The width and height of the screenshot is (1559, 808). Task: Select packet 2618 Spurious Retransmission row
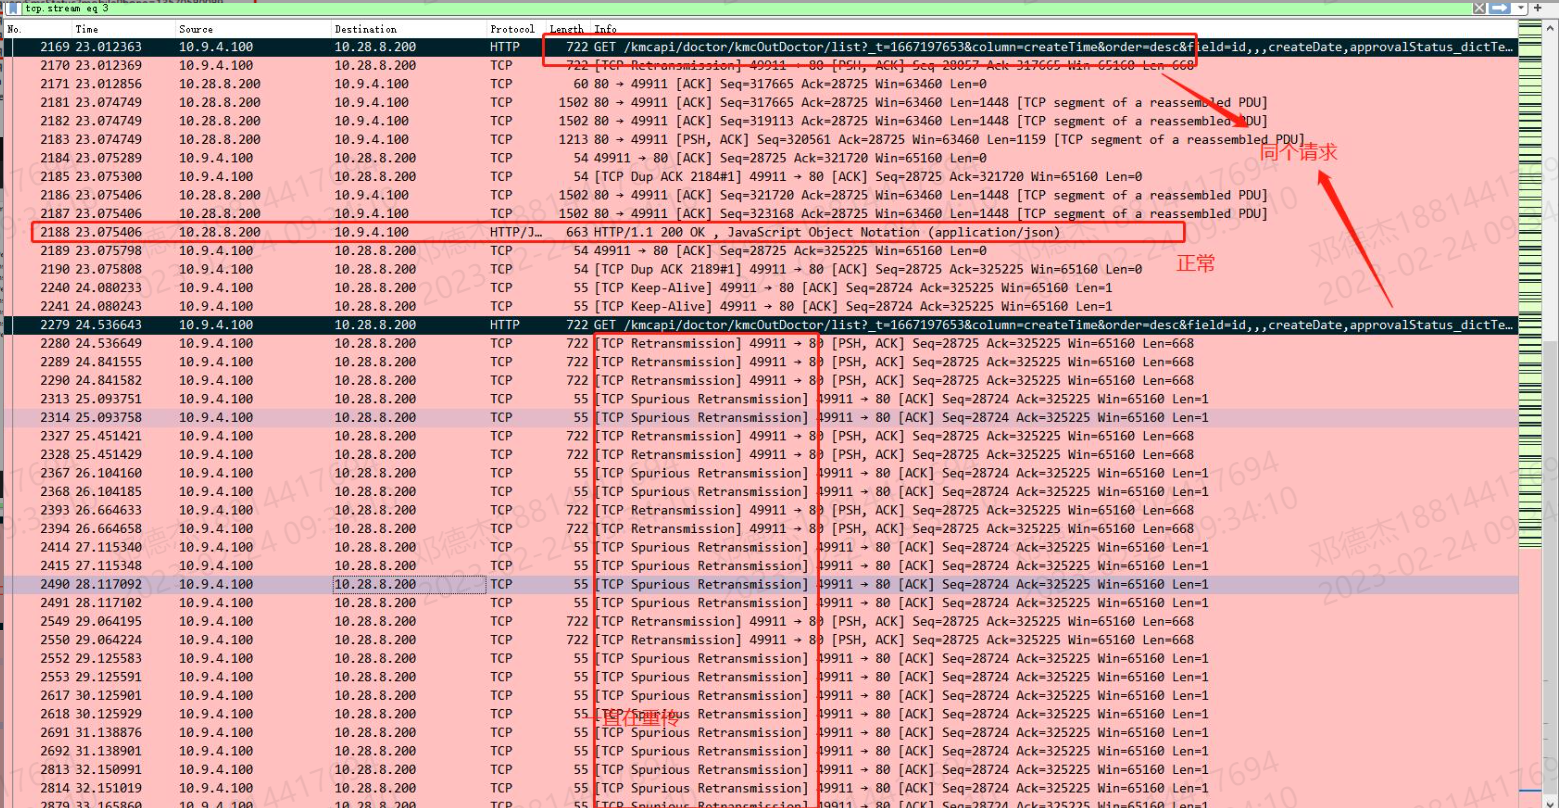tap(760, 713)
